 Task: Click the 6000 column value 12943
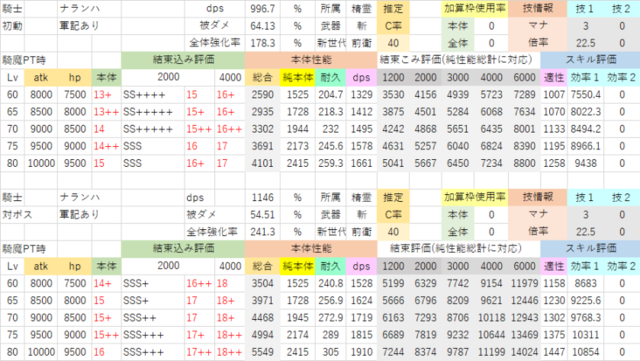[524, 318]
